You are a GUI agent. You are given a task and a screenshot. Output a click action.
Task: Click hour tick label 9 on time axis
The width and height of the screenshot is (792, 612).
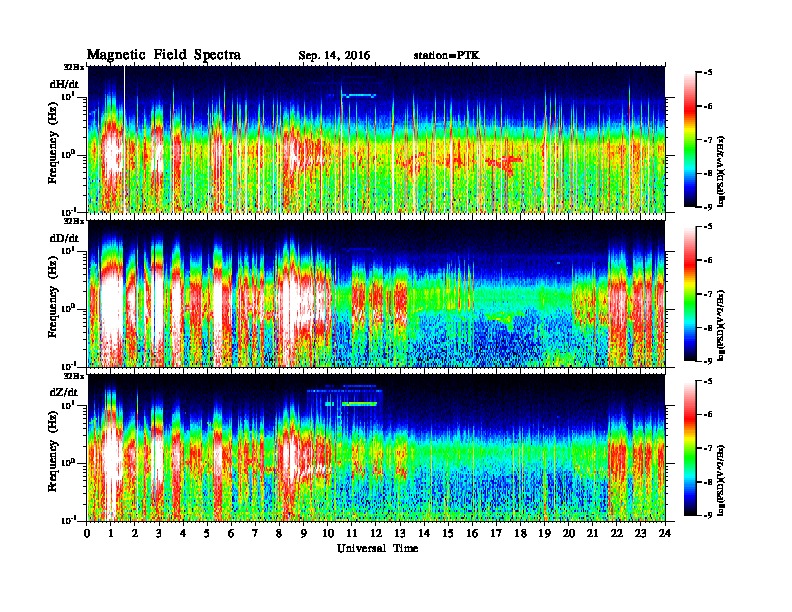point(304,533)
